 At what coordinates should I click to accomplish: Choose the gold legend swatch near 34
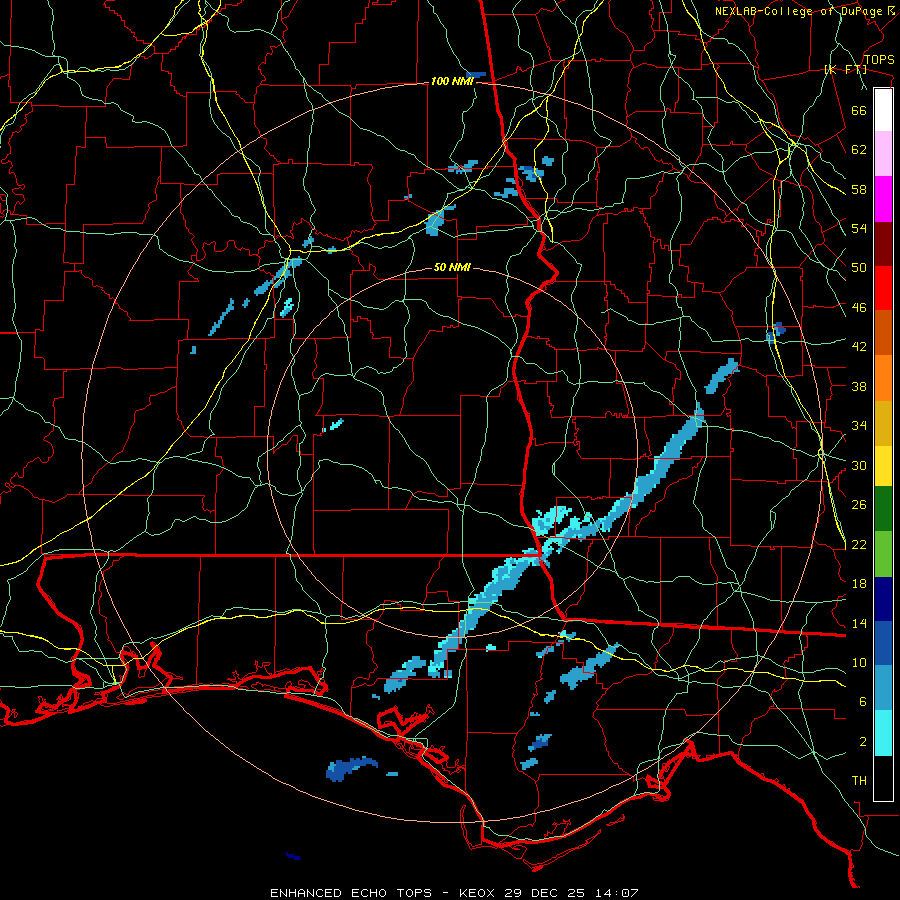click(x=883, y=423)
